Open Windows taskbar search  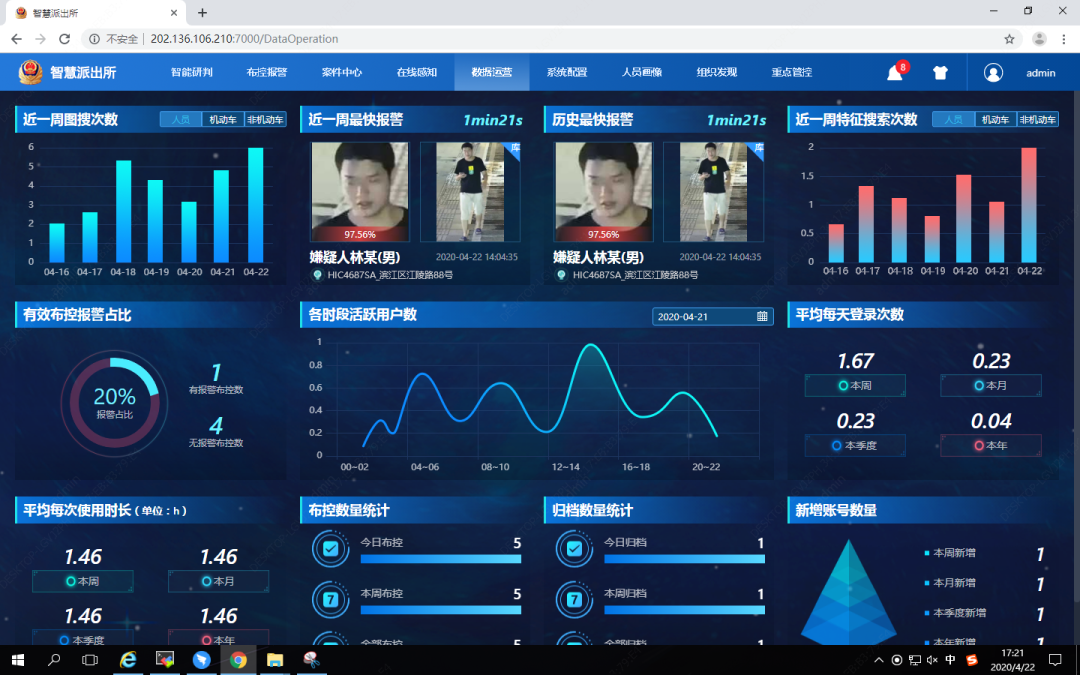[x=54, y=660]
